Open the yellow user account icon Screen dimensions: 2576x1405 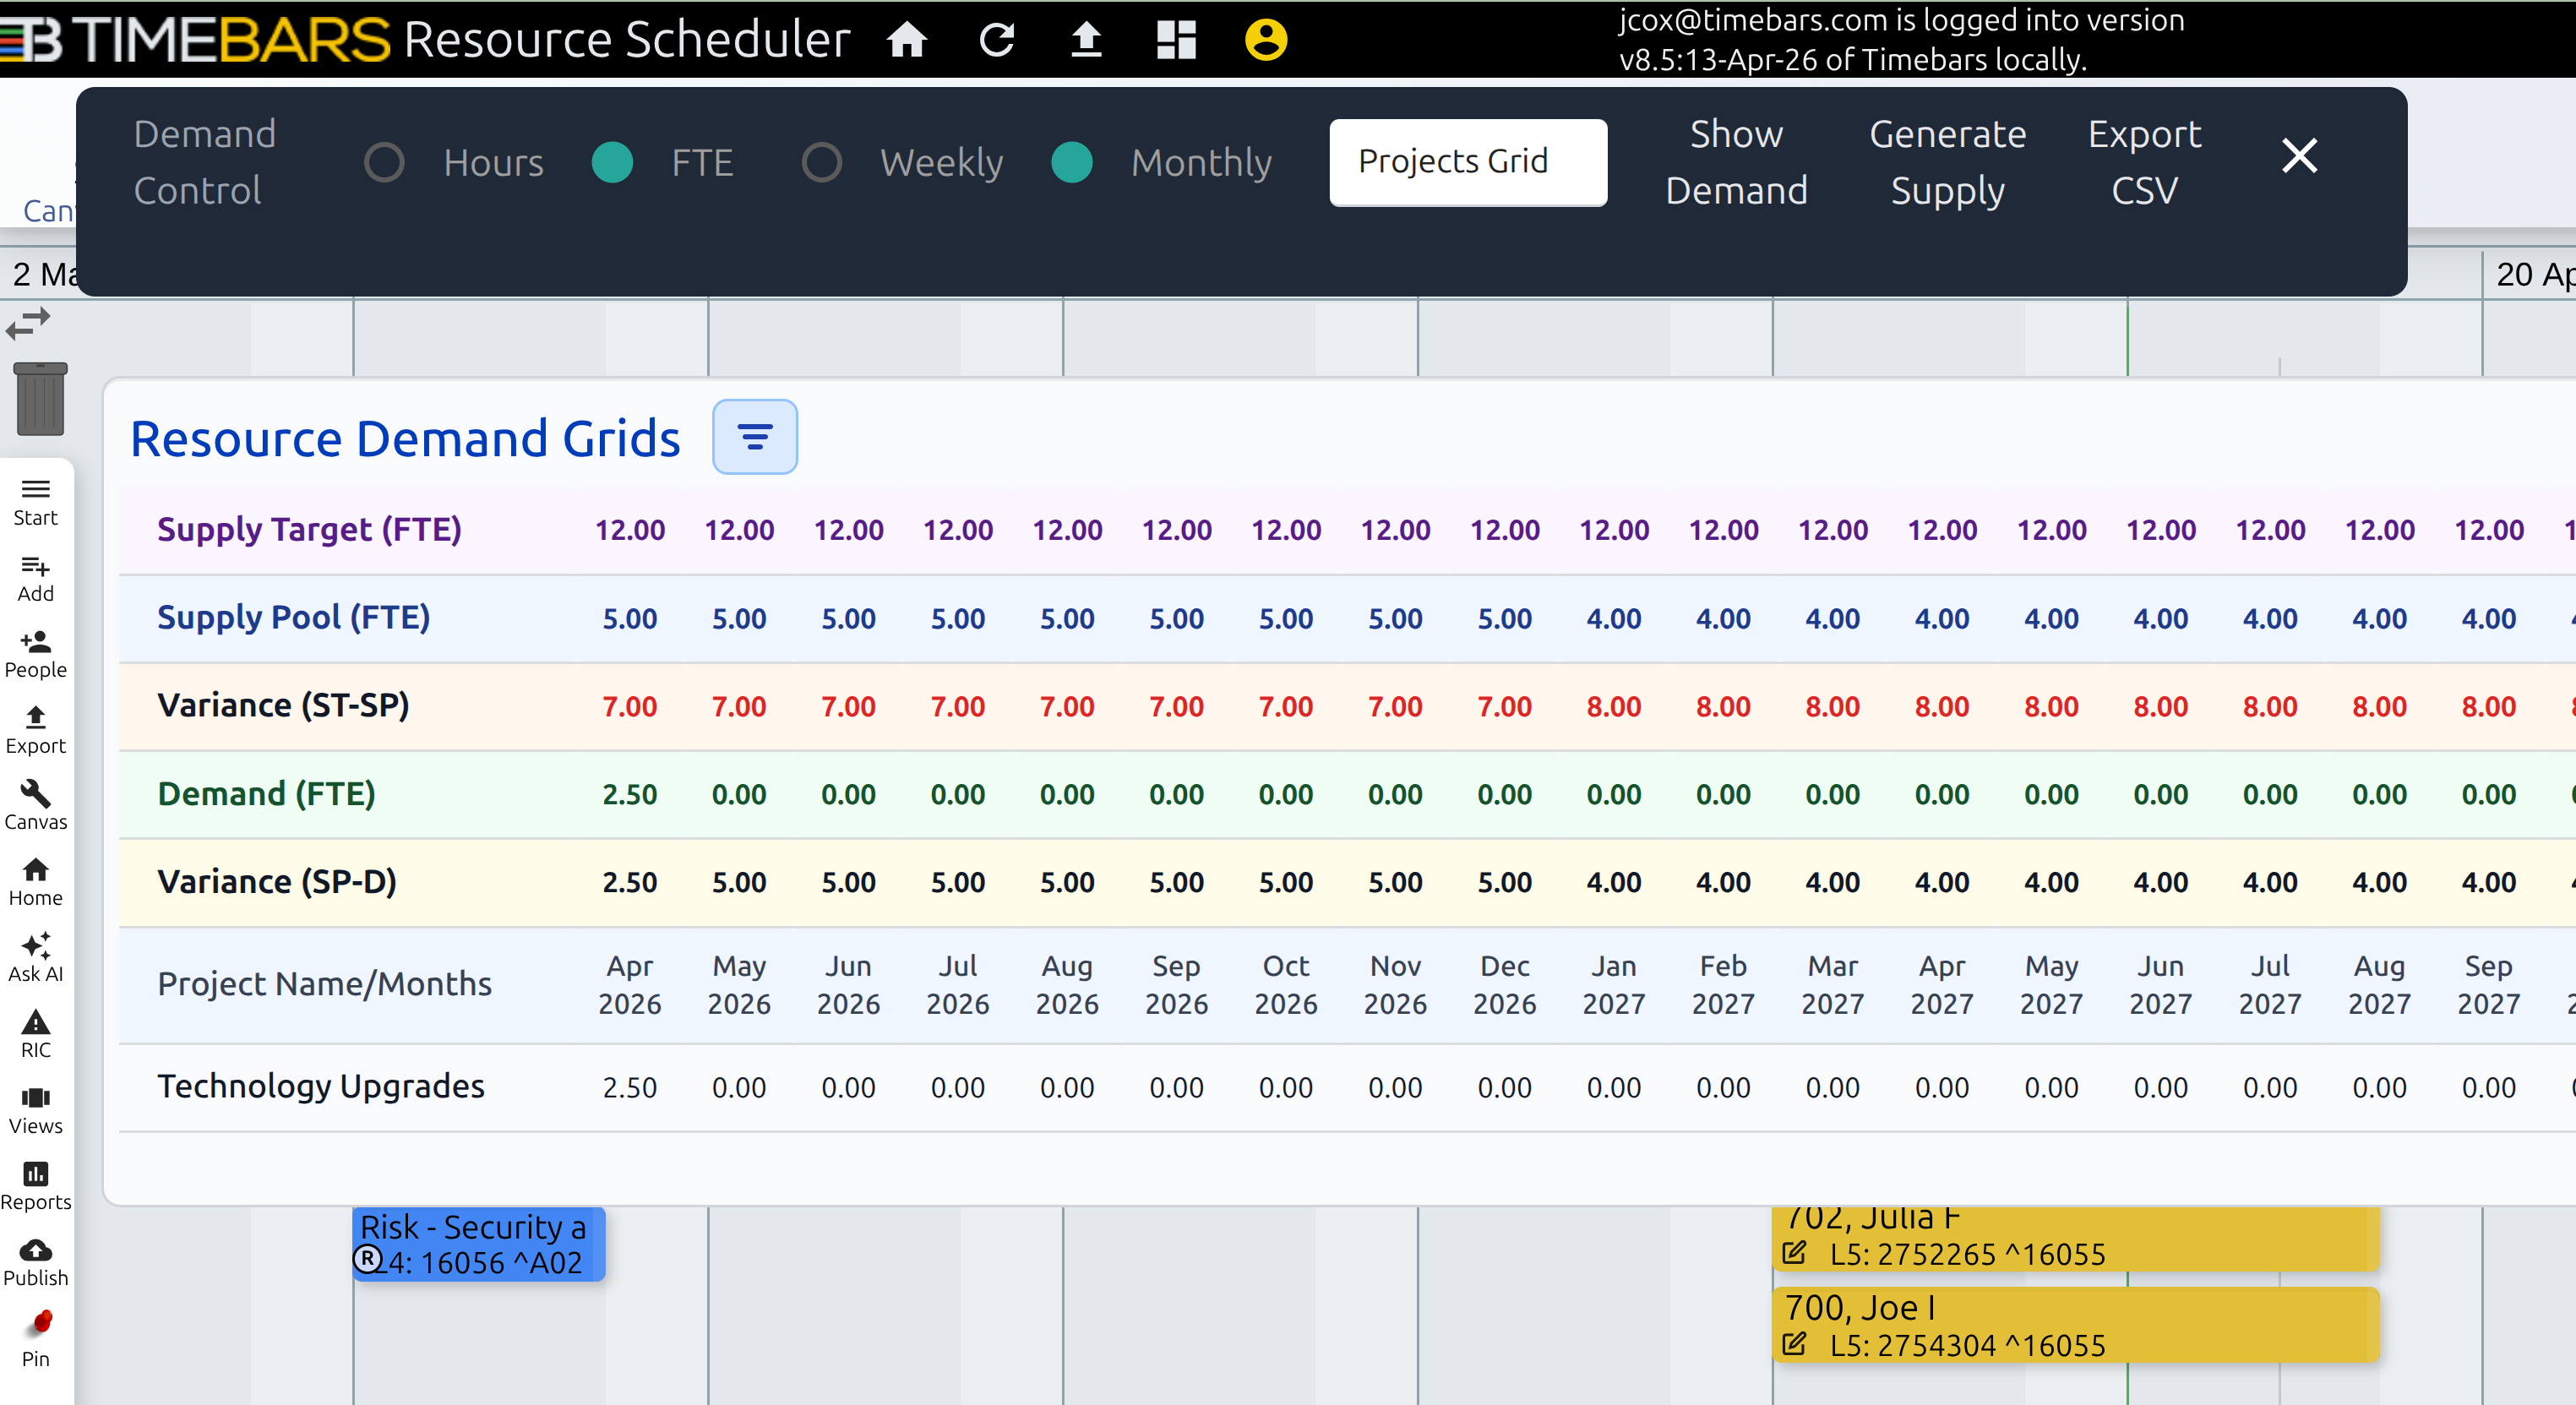1266,40
